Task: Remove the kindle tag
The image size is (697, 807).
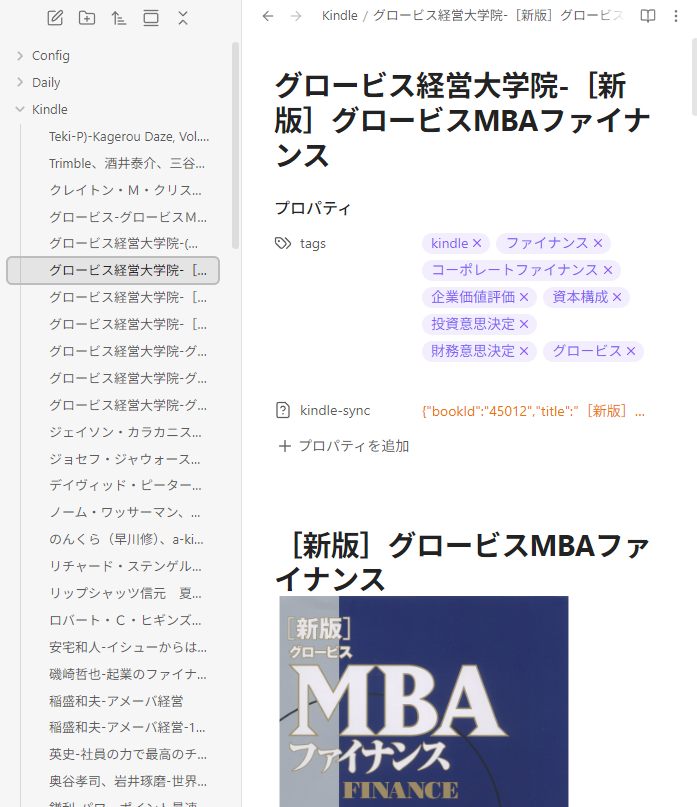Action: [477, 243]
